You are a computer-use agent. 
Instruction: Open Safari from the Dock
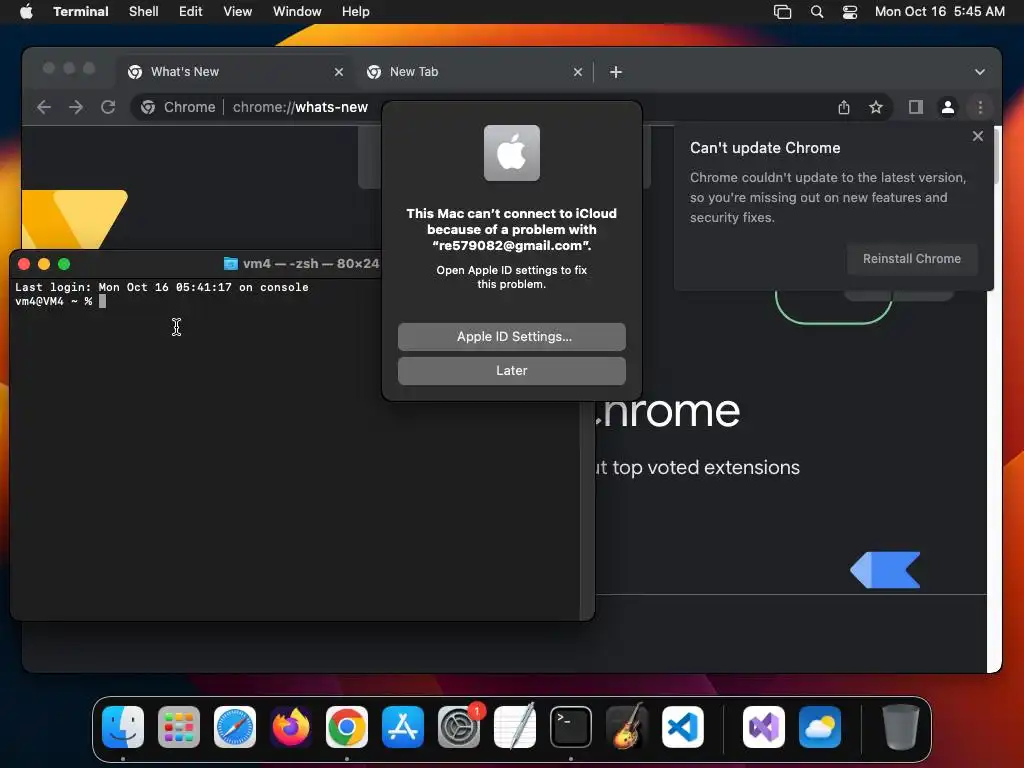pos(235,727)
